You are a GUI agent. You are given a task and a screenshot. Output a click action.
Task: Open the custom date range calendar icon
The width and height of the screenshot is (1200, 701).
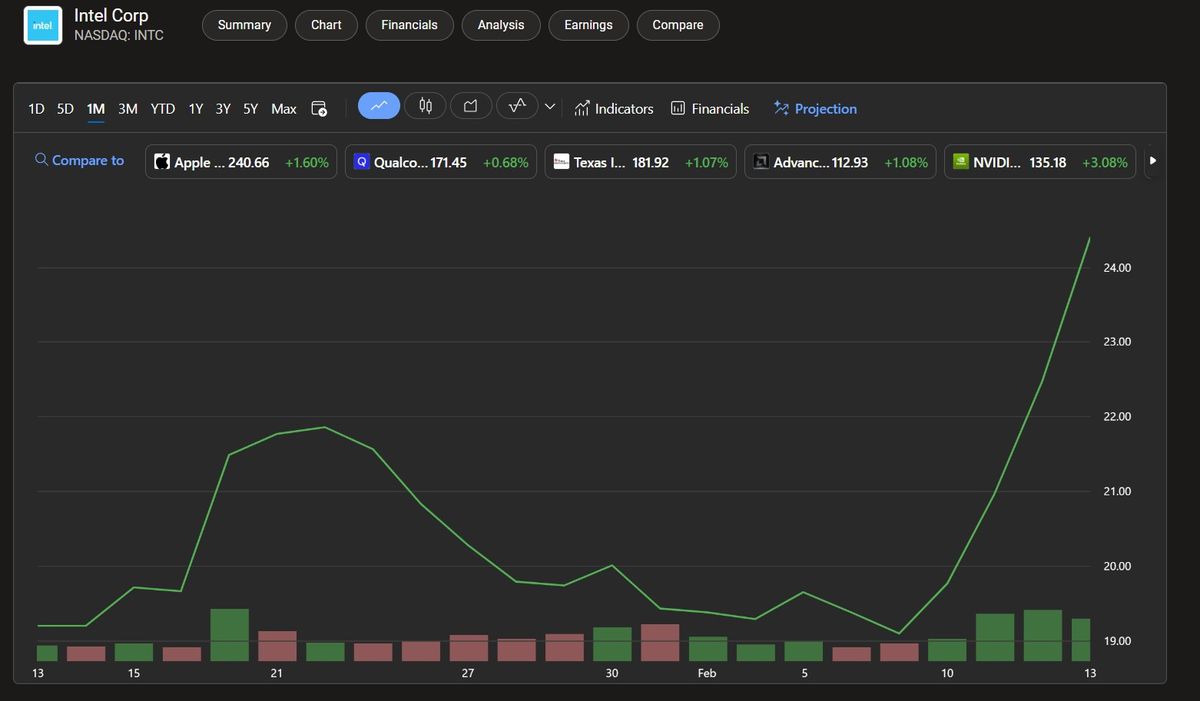[x=318, y=109]
